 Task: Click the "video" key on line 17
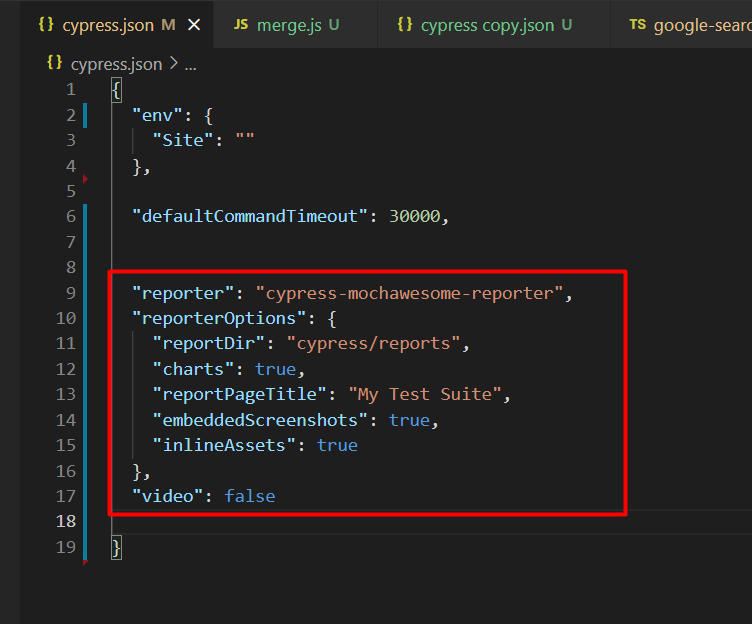[x=168, y=496]
